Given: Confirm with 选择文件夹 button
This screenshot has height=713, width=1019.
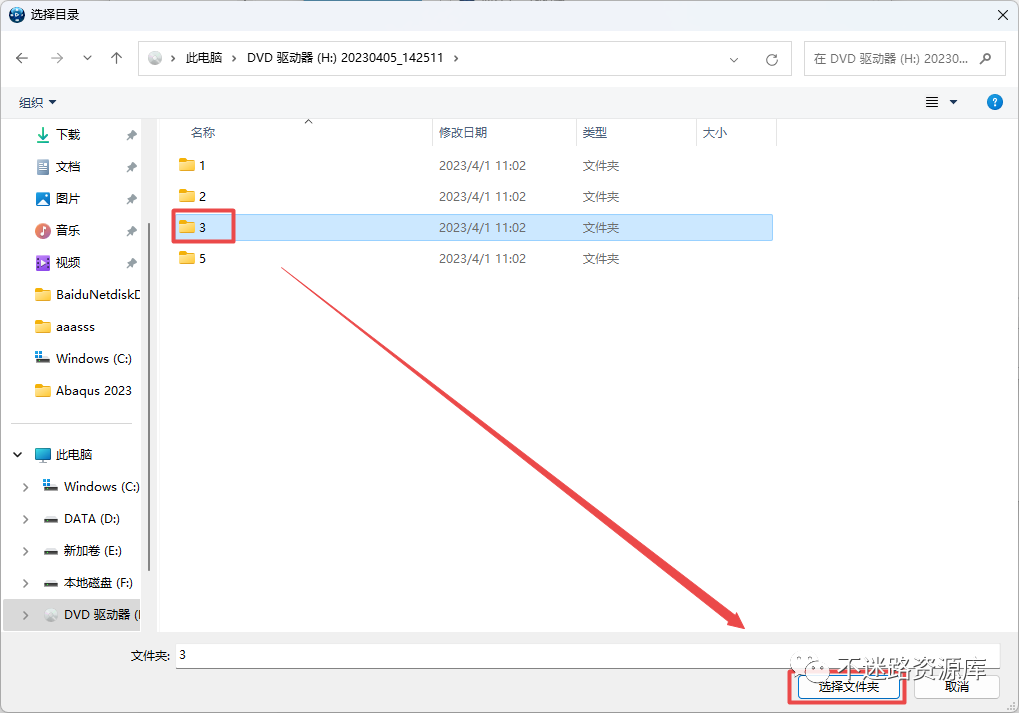Looking at the screenshot, I should [x=848, y=687].
